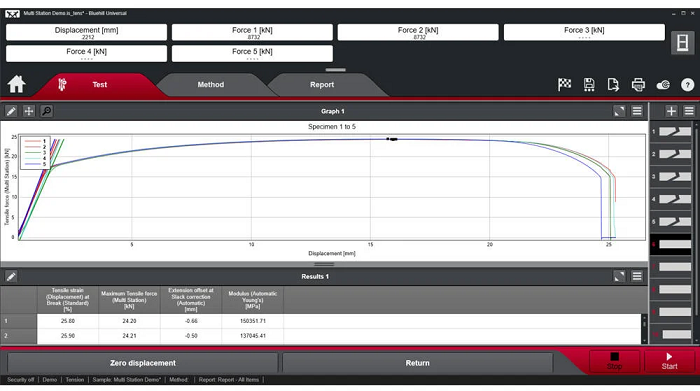Open the frame console icon top right
The image size is (700, 391).
point(682,43)
